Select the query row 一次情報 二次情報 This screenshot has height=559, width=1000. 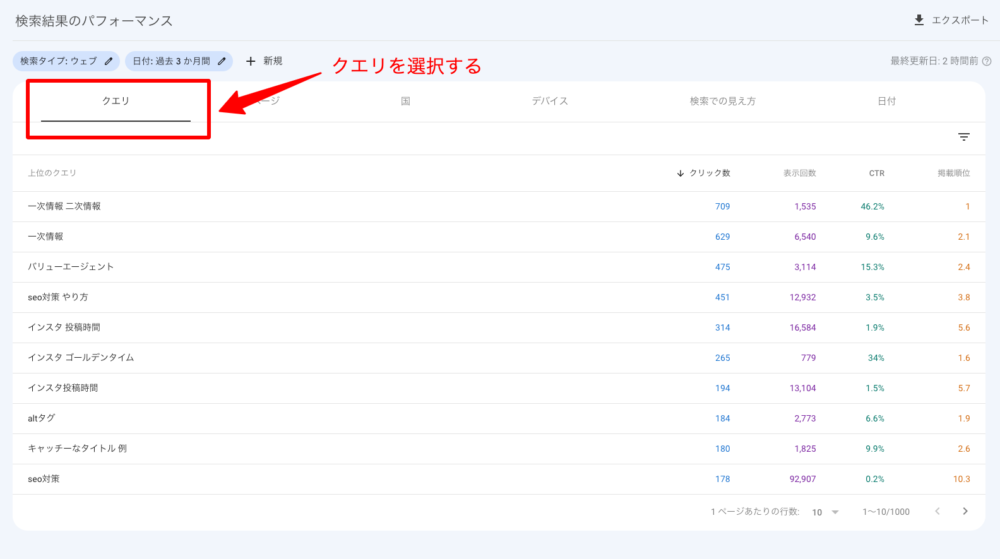tap(65, 206)
